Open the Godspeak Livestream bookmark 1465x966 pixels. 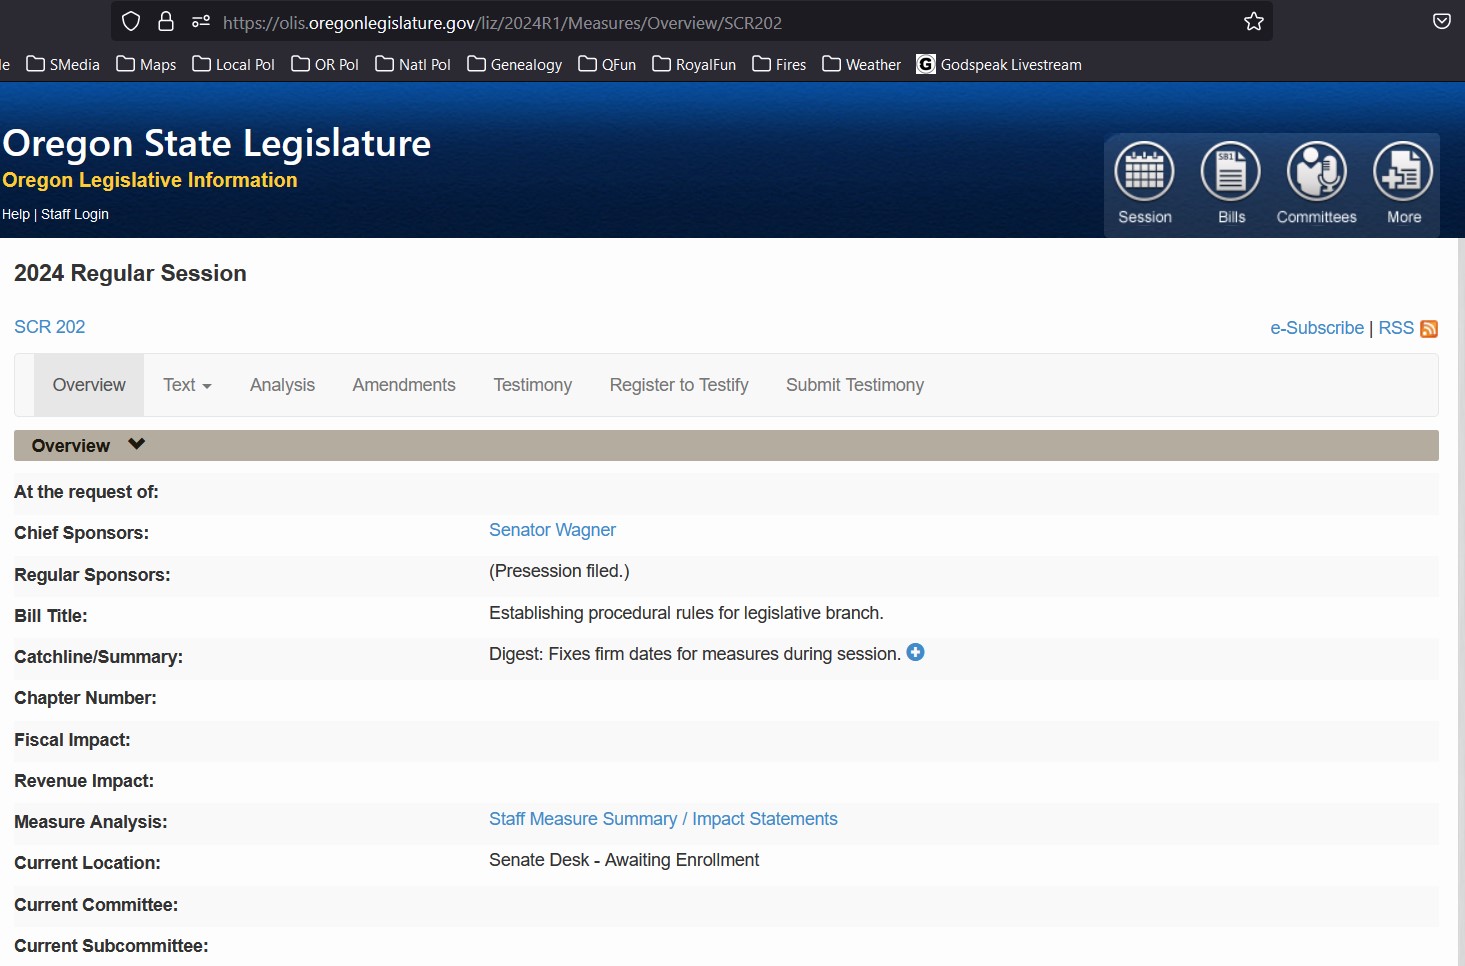point(999,64)
